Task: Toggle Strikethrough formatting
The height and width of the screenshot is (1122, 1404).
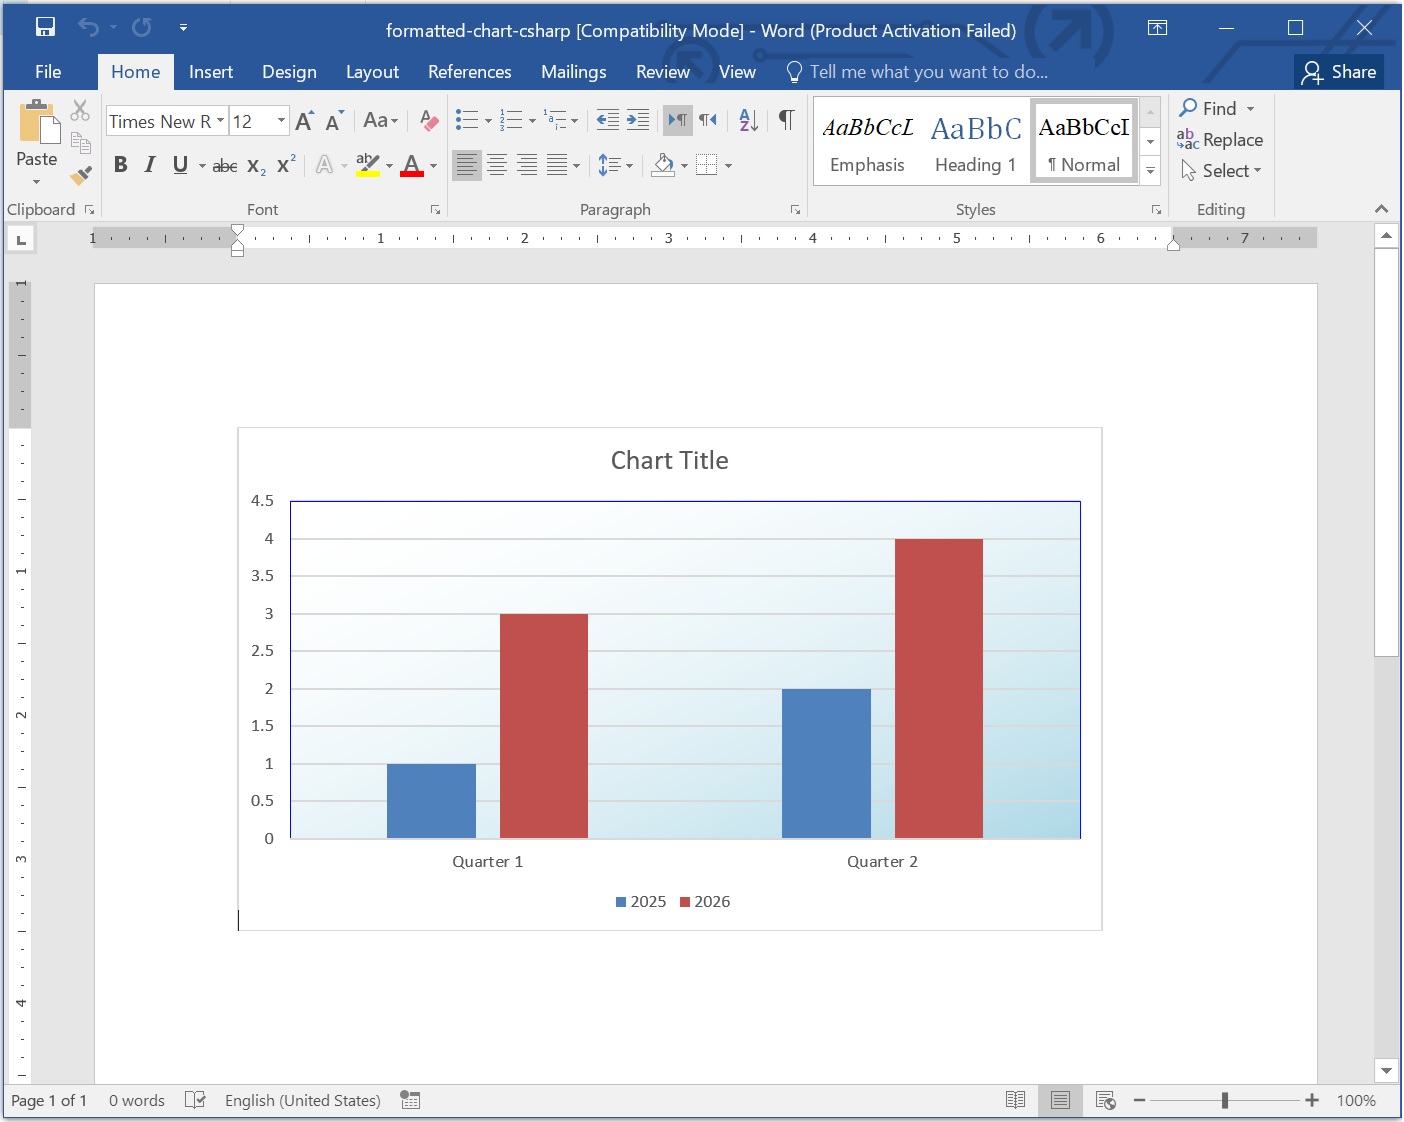Action: pyautogui.click(x=225, y=165)
